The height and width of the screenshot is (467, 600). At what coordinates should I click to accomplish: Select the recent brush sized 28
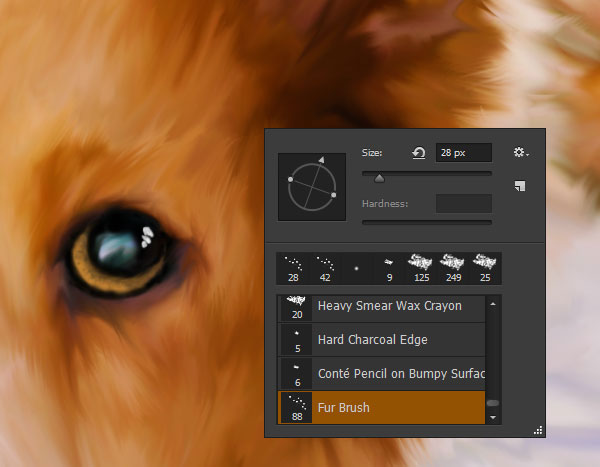[x=293, y=269]
